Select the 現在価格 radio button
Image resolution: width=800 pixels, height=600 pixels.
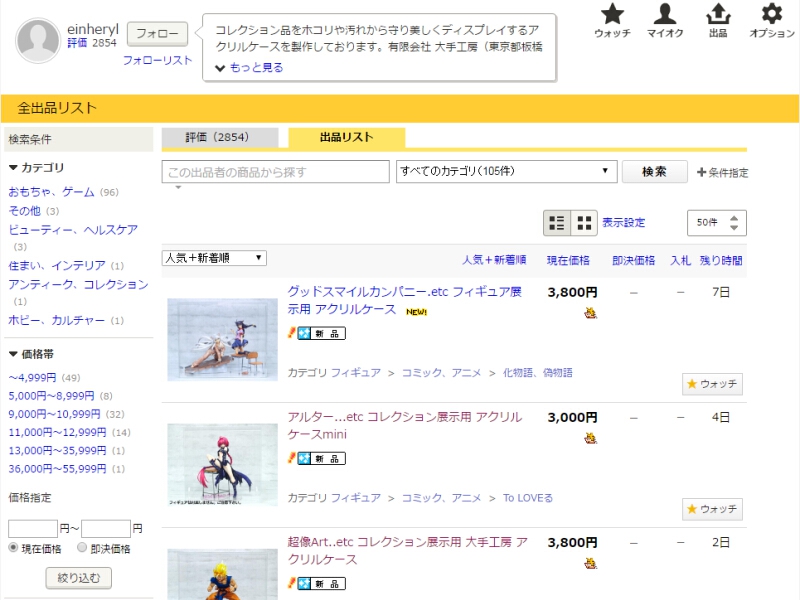pyautogui.click(x=14, y=549)
